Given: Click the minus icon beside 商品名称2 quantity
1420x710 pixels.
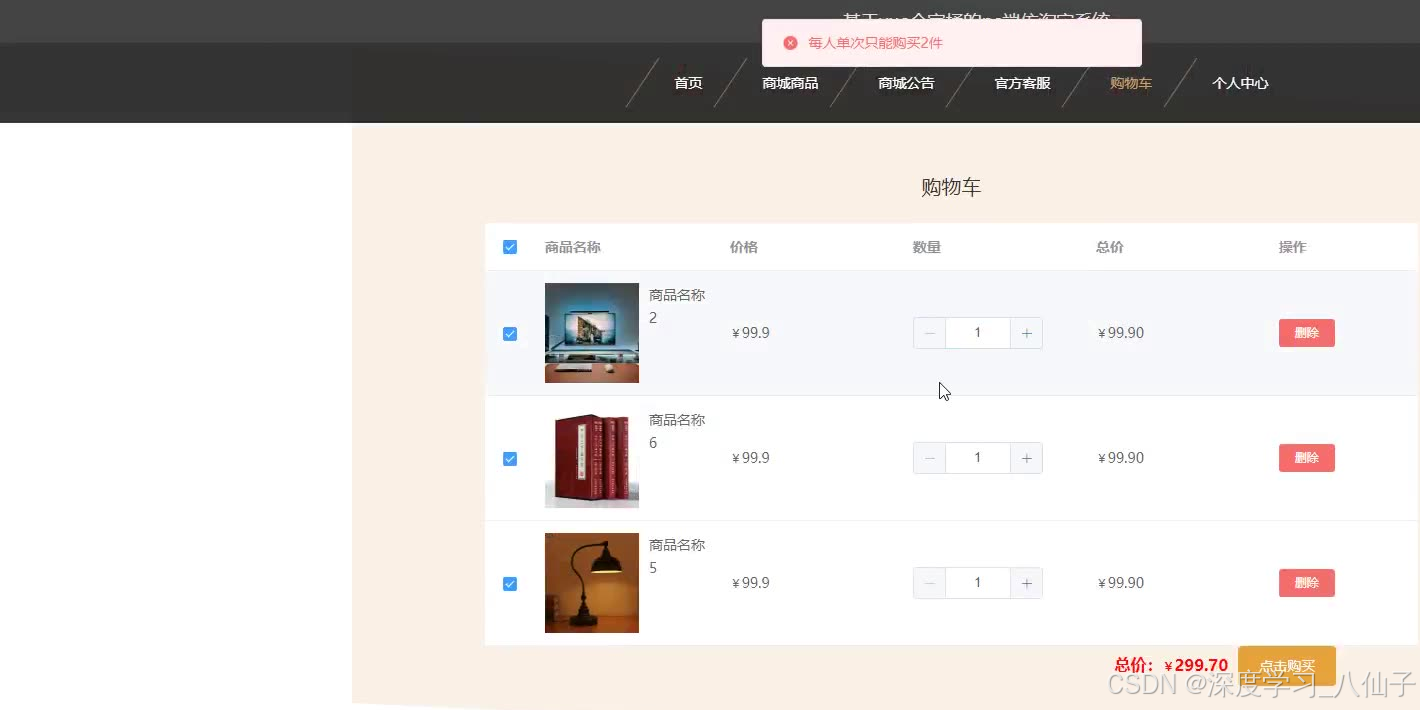Looking at the screenshot, I should 929,333.
